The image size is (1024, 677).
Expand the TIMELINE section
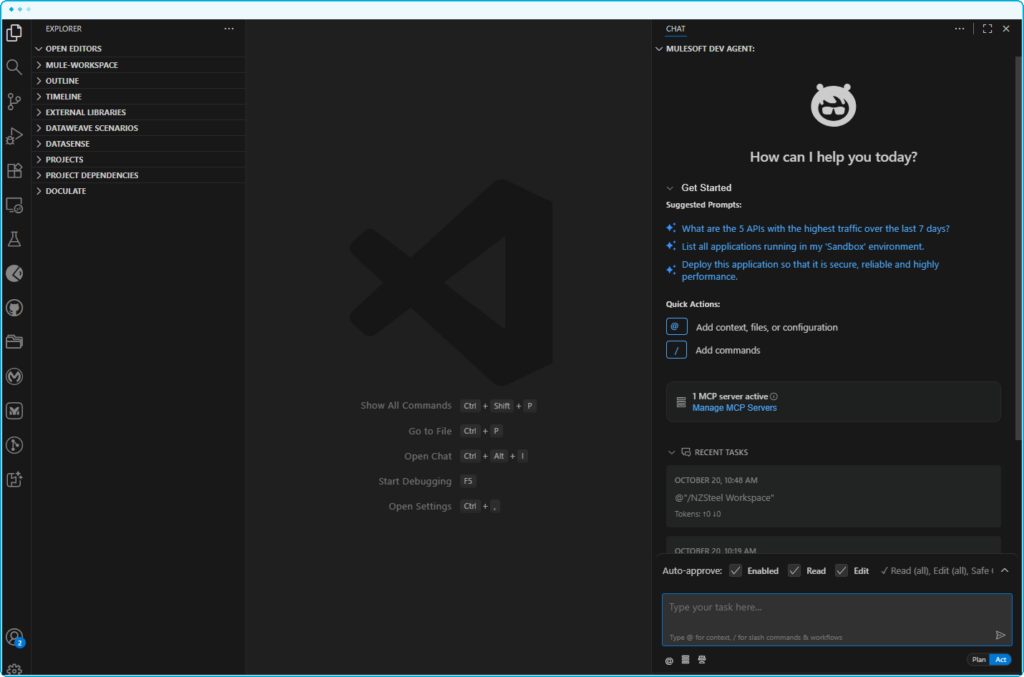(138, 97)
